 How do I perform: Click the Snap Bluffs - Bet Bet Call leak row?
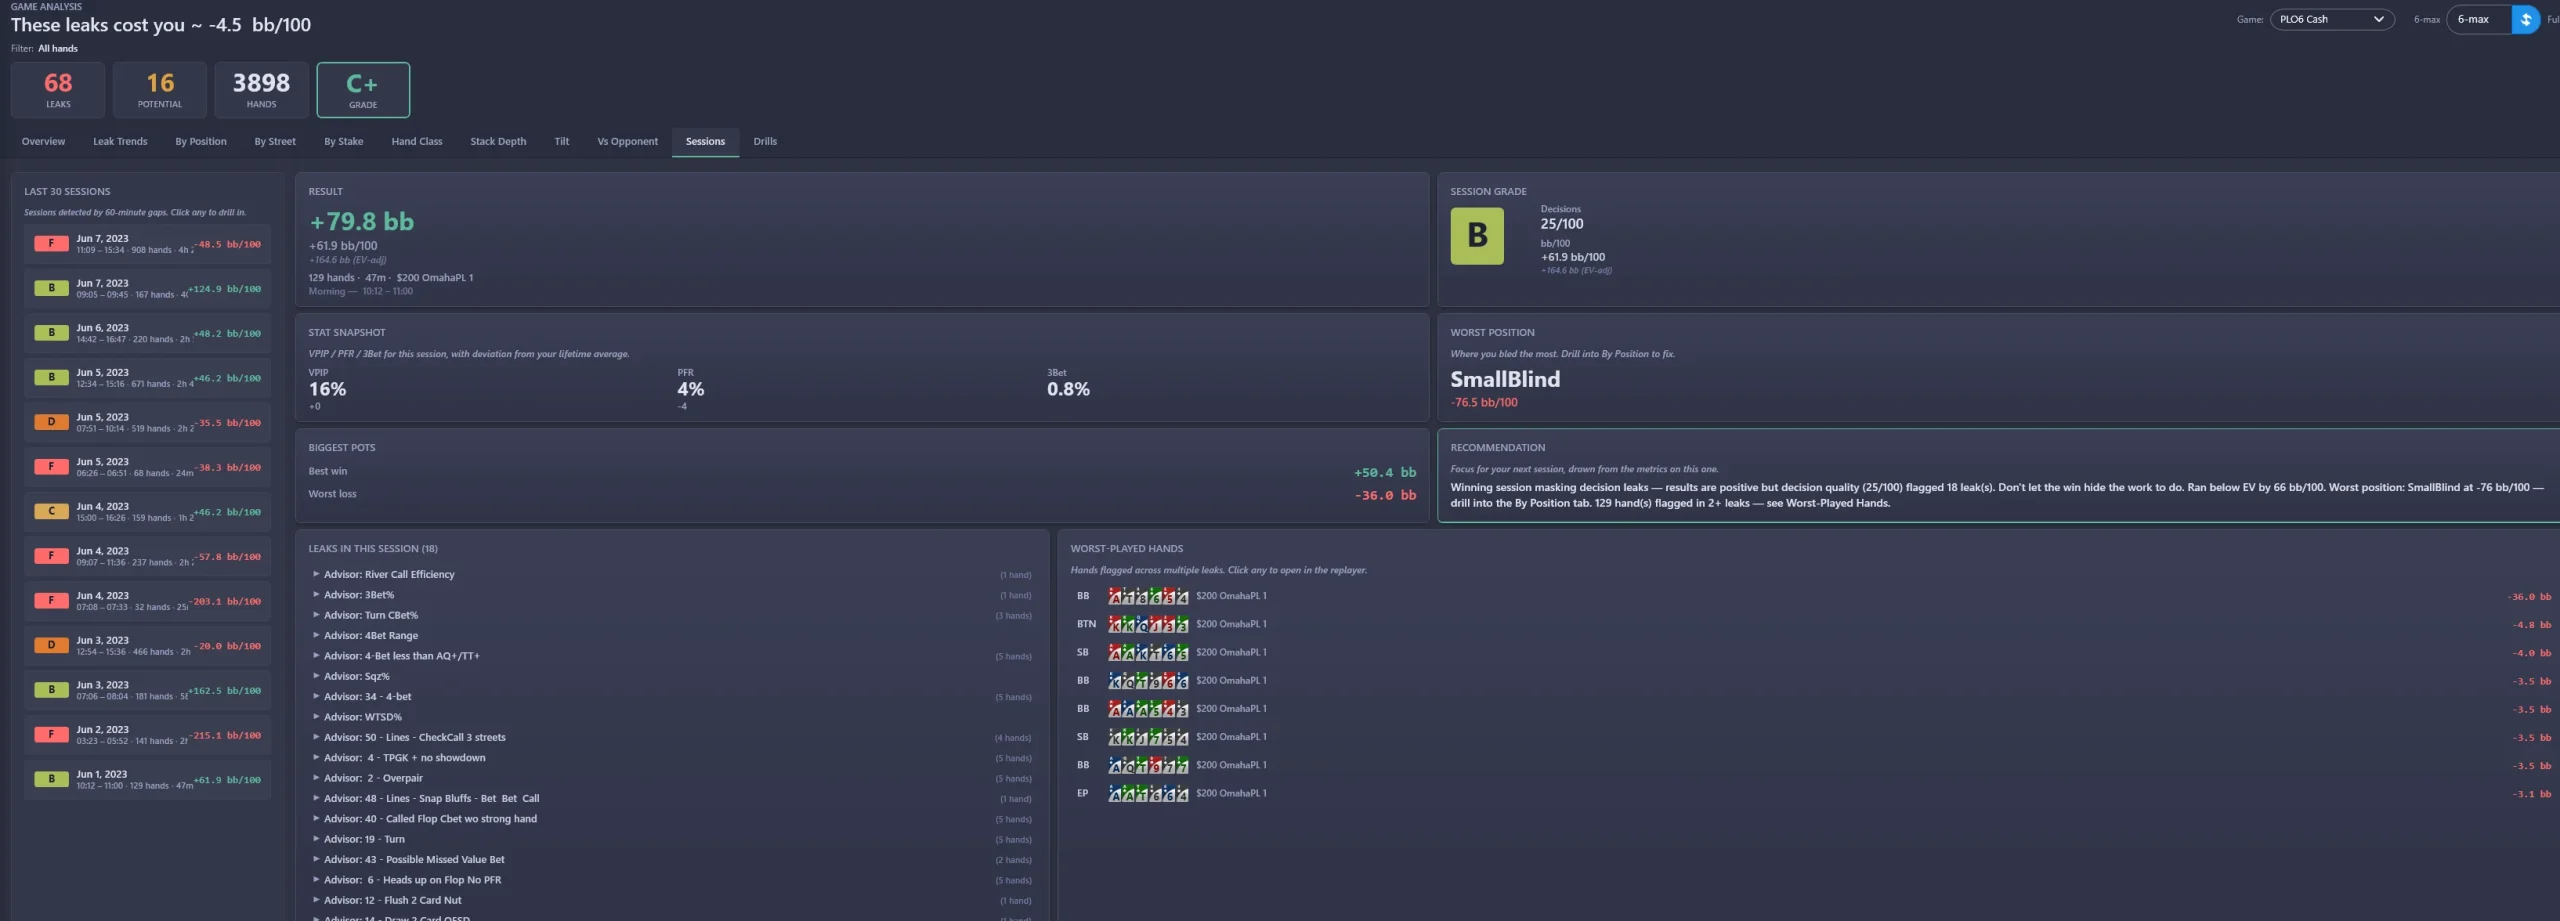click(x=672, y=799)
